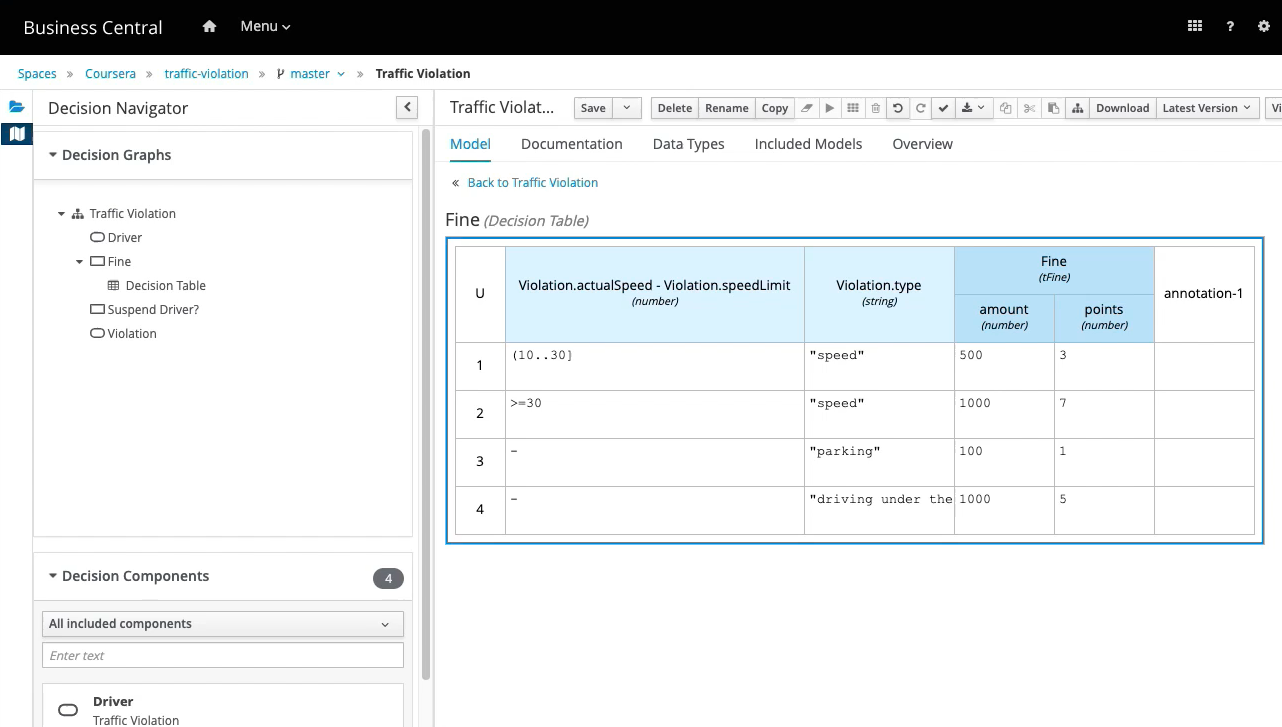Collapse the Decision Graphs section
This screenshot has width=1282, height=727.
point(53,155)
